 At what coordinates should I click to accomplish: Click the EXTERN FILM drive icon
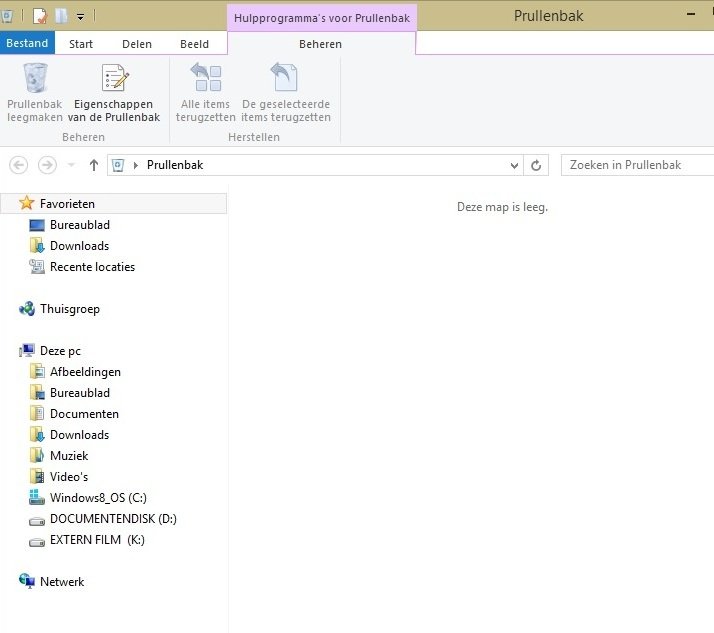37,542
